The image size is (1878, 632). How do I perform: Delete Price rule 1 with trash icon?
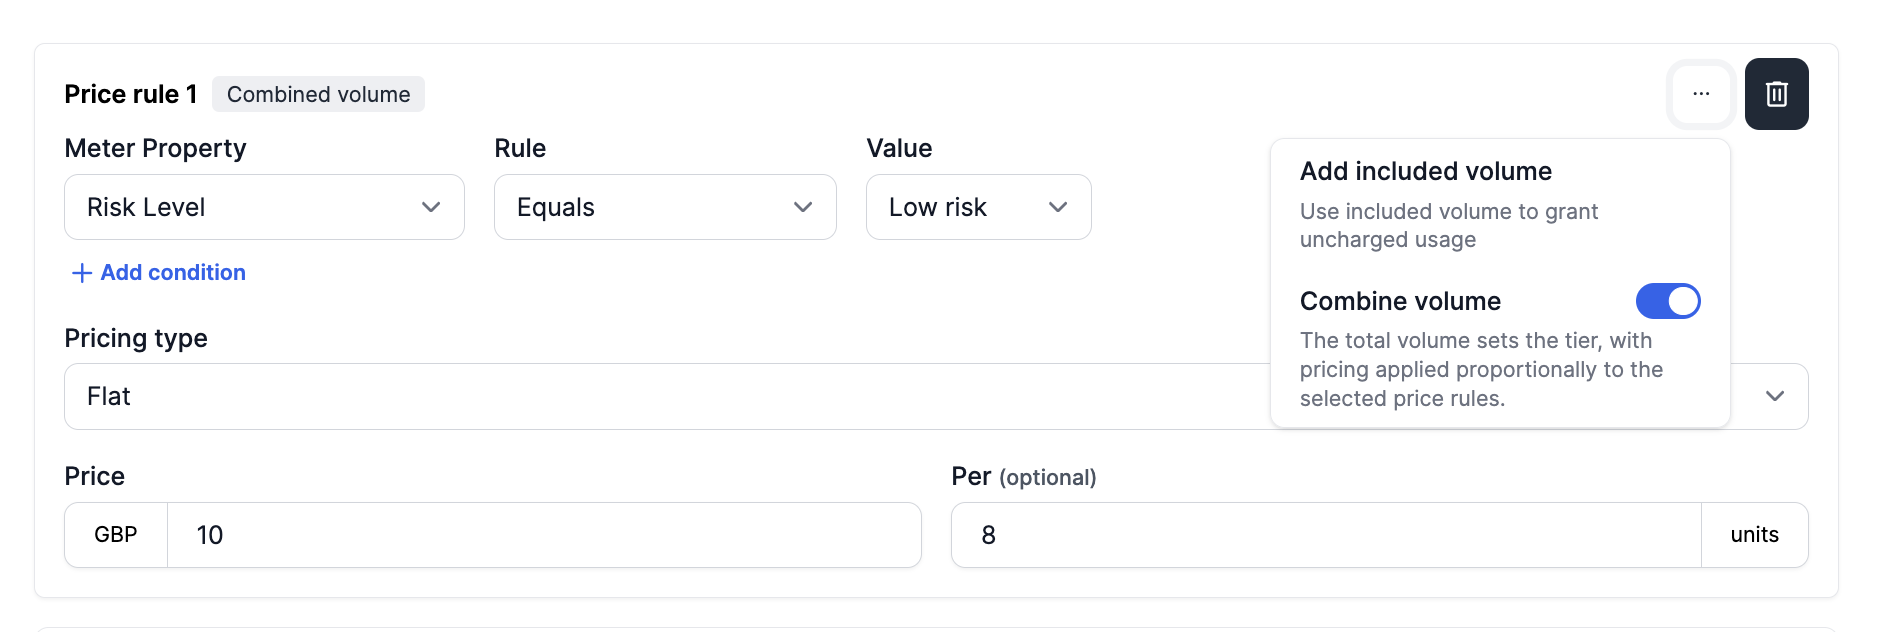1776,94
